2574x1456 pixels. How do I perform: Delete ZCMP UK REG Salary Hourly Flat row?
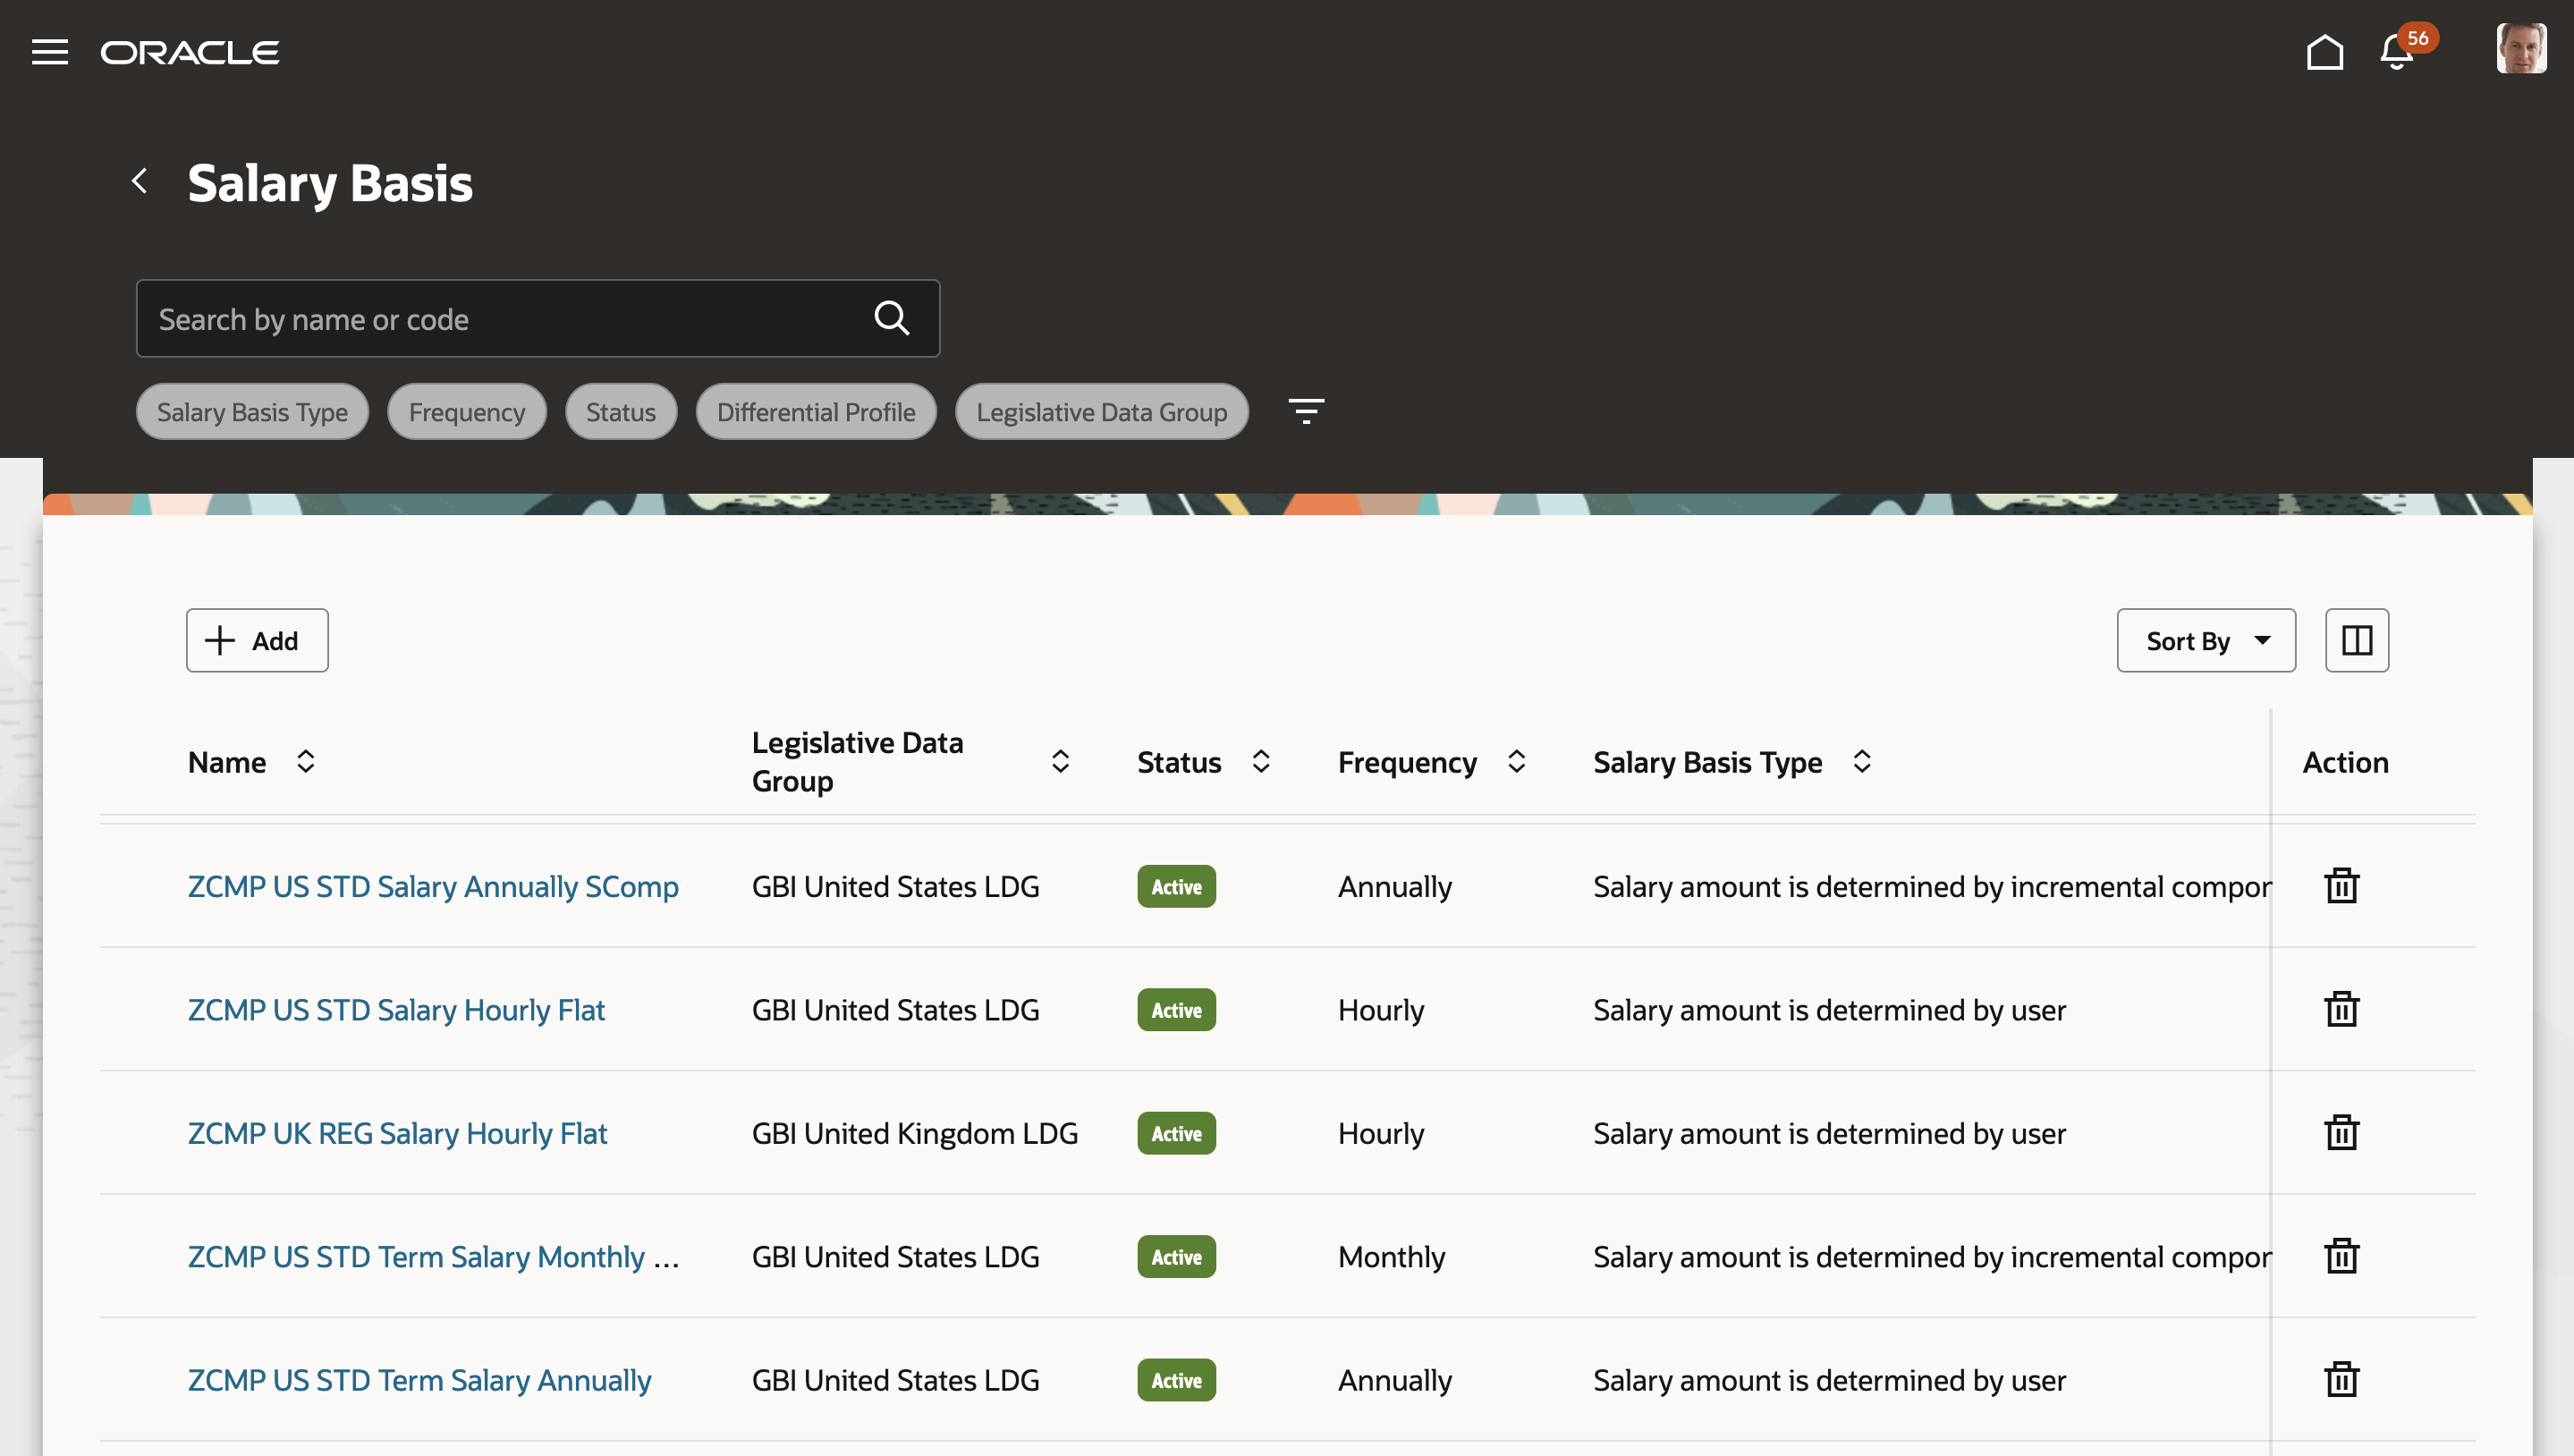tap(2341, 1133)
